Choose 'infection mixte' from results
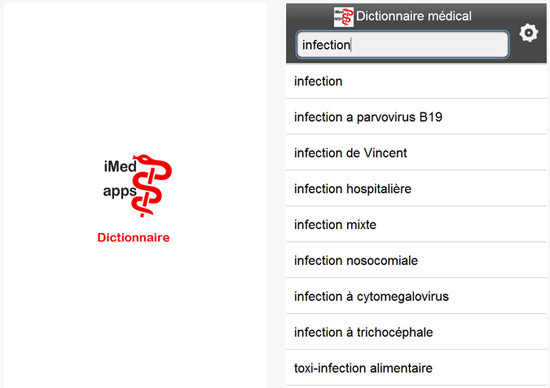Screen dimensions: 550x388 tap(416, 225)
